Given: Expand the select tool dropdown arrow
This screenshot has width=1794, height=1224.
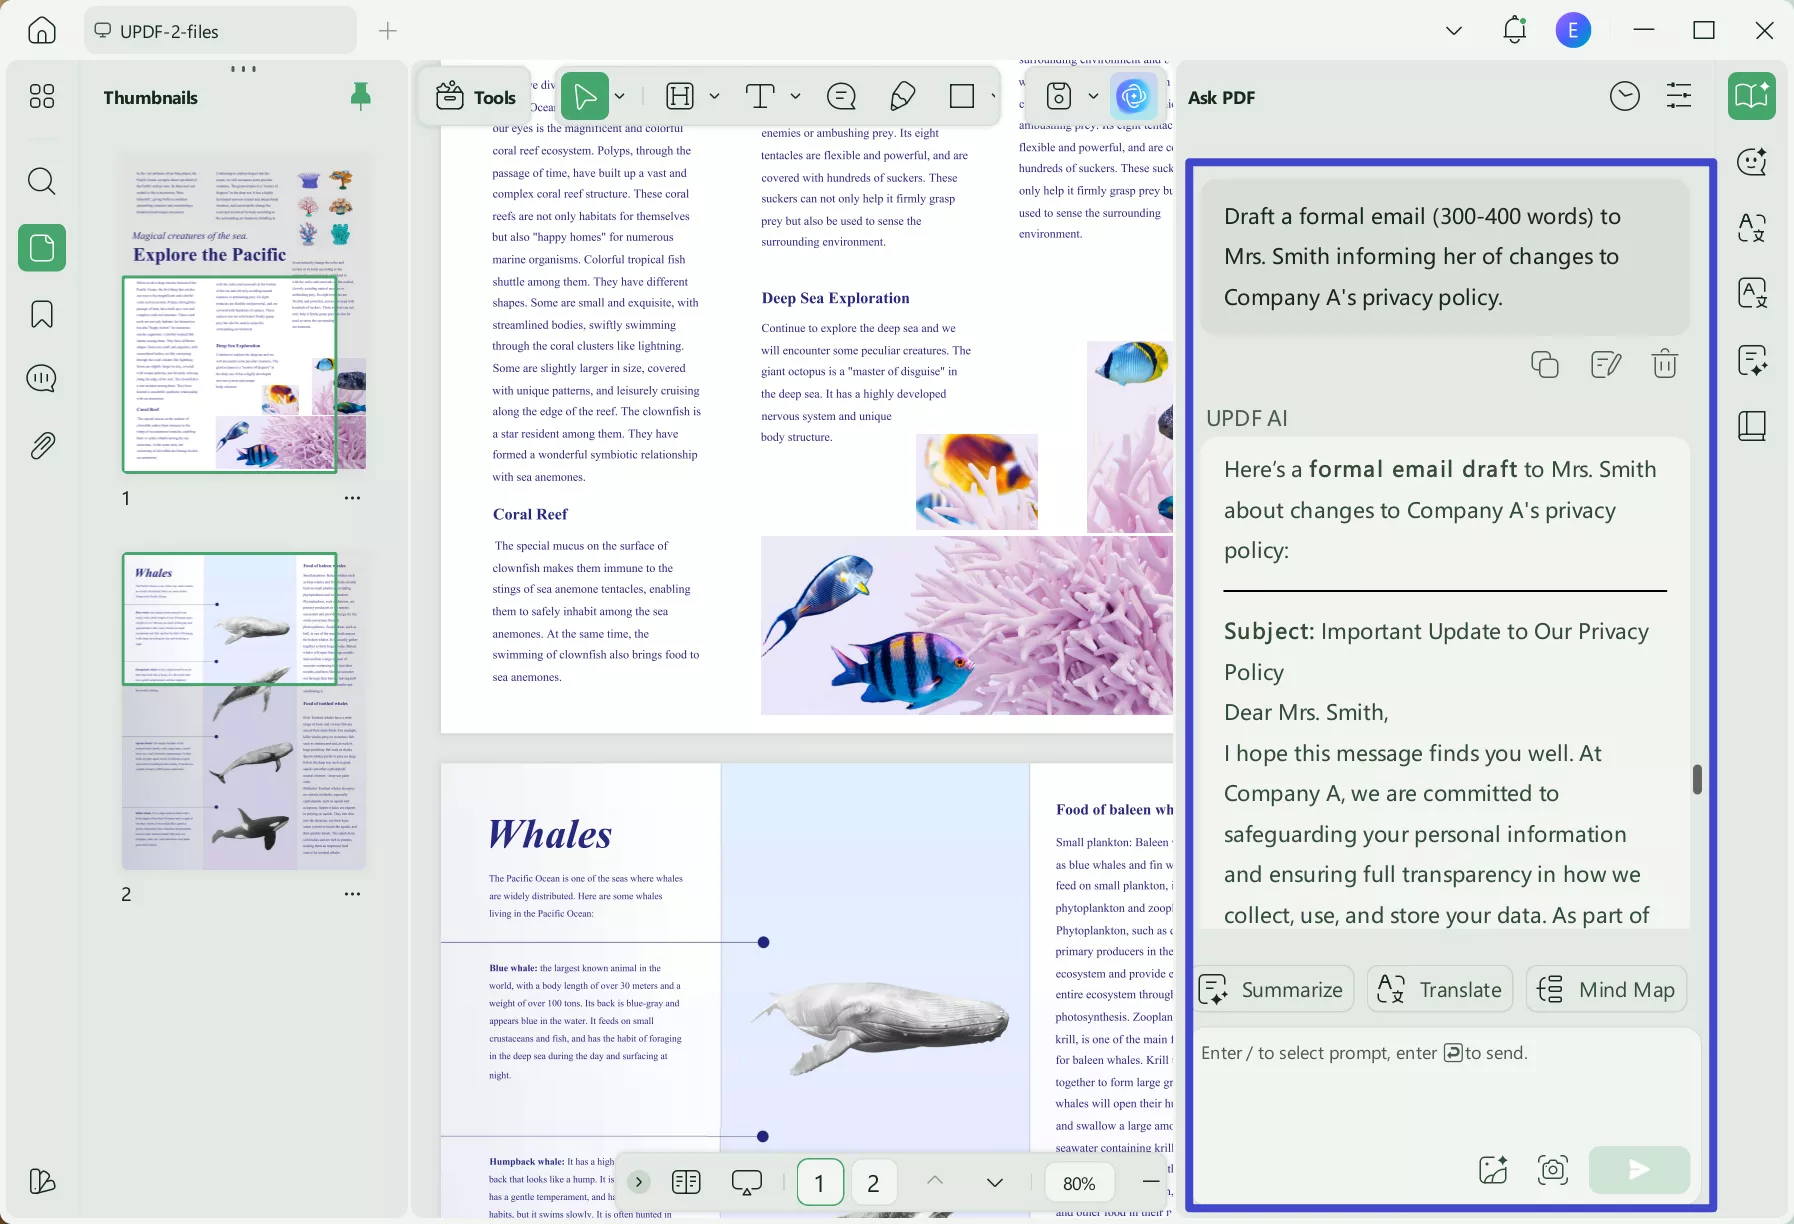Looking at the screenshot, I should coord(620,96).
